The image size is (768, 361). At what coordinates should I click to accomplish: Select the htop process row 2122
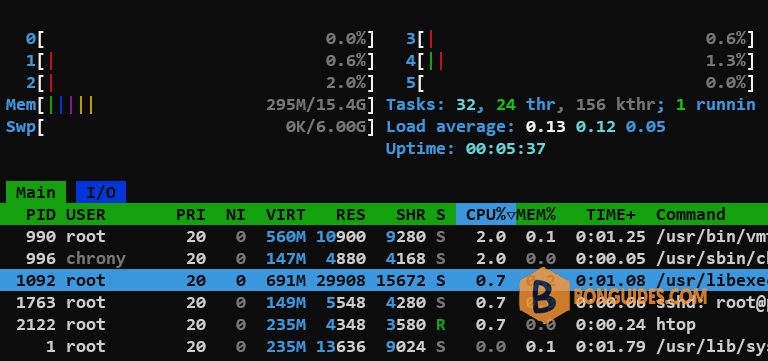point(384,324)
